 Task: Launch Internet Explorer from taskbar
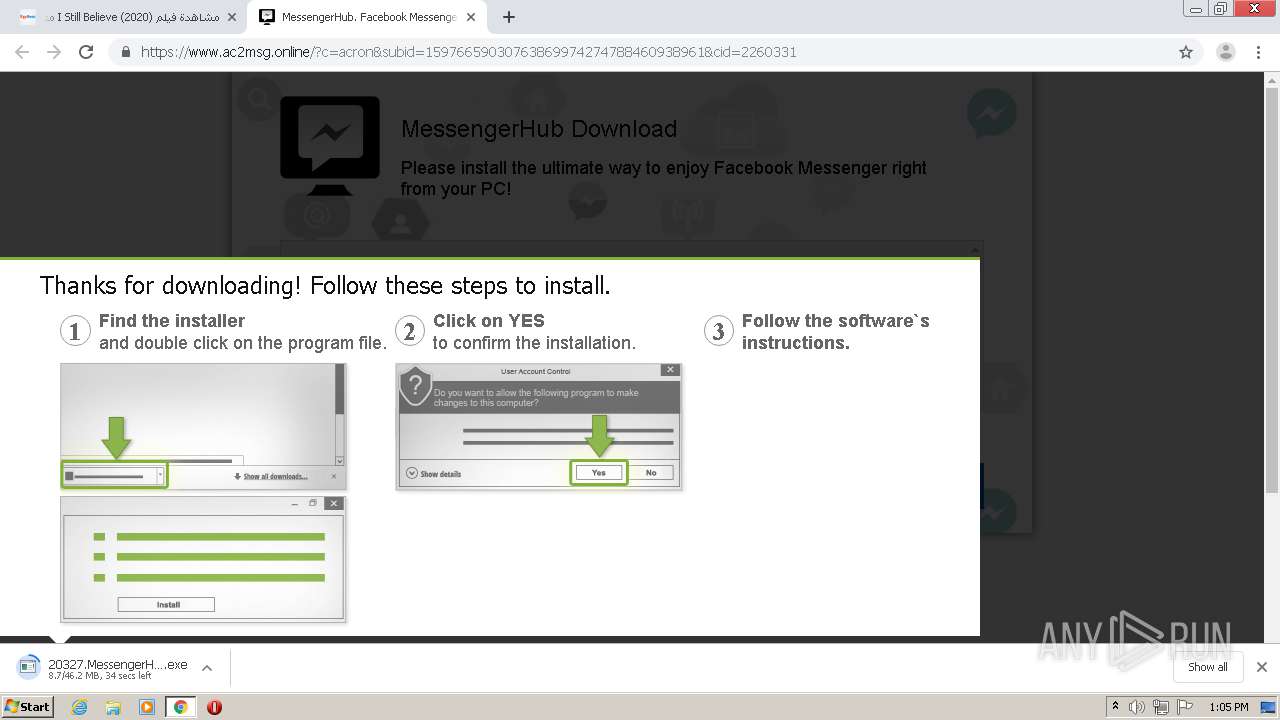(x=79, y=707)
